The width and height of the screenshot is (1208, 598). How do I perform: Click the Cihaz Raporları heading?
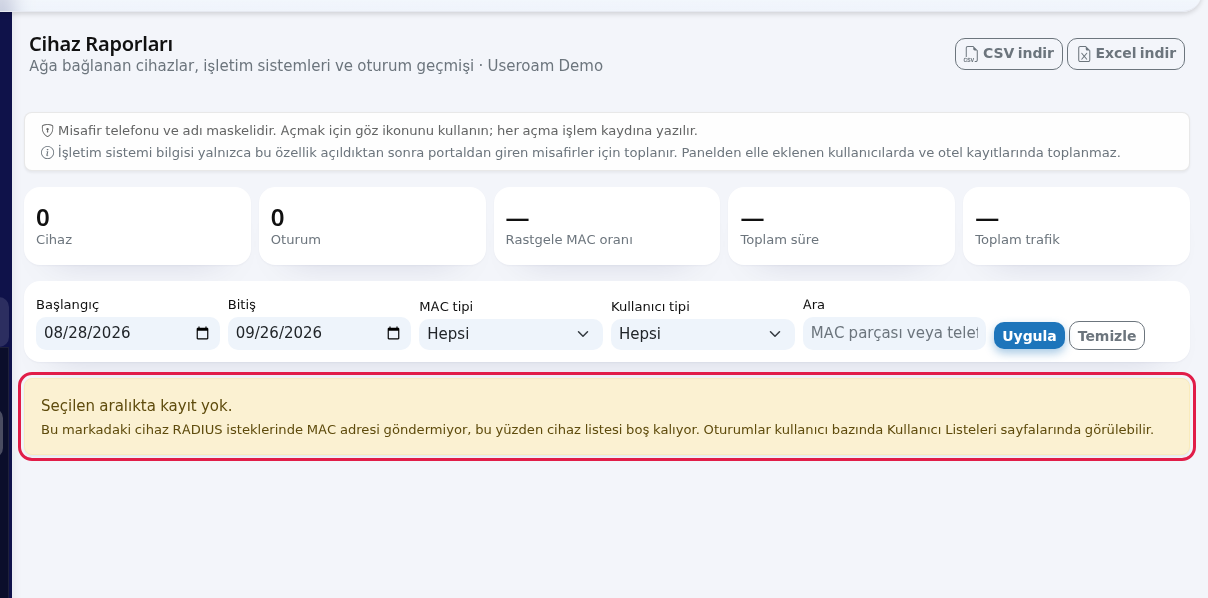[101, 44]
